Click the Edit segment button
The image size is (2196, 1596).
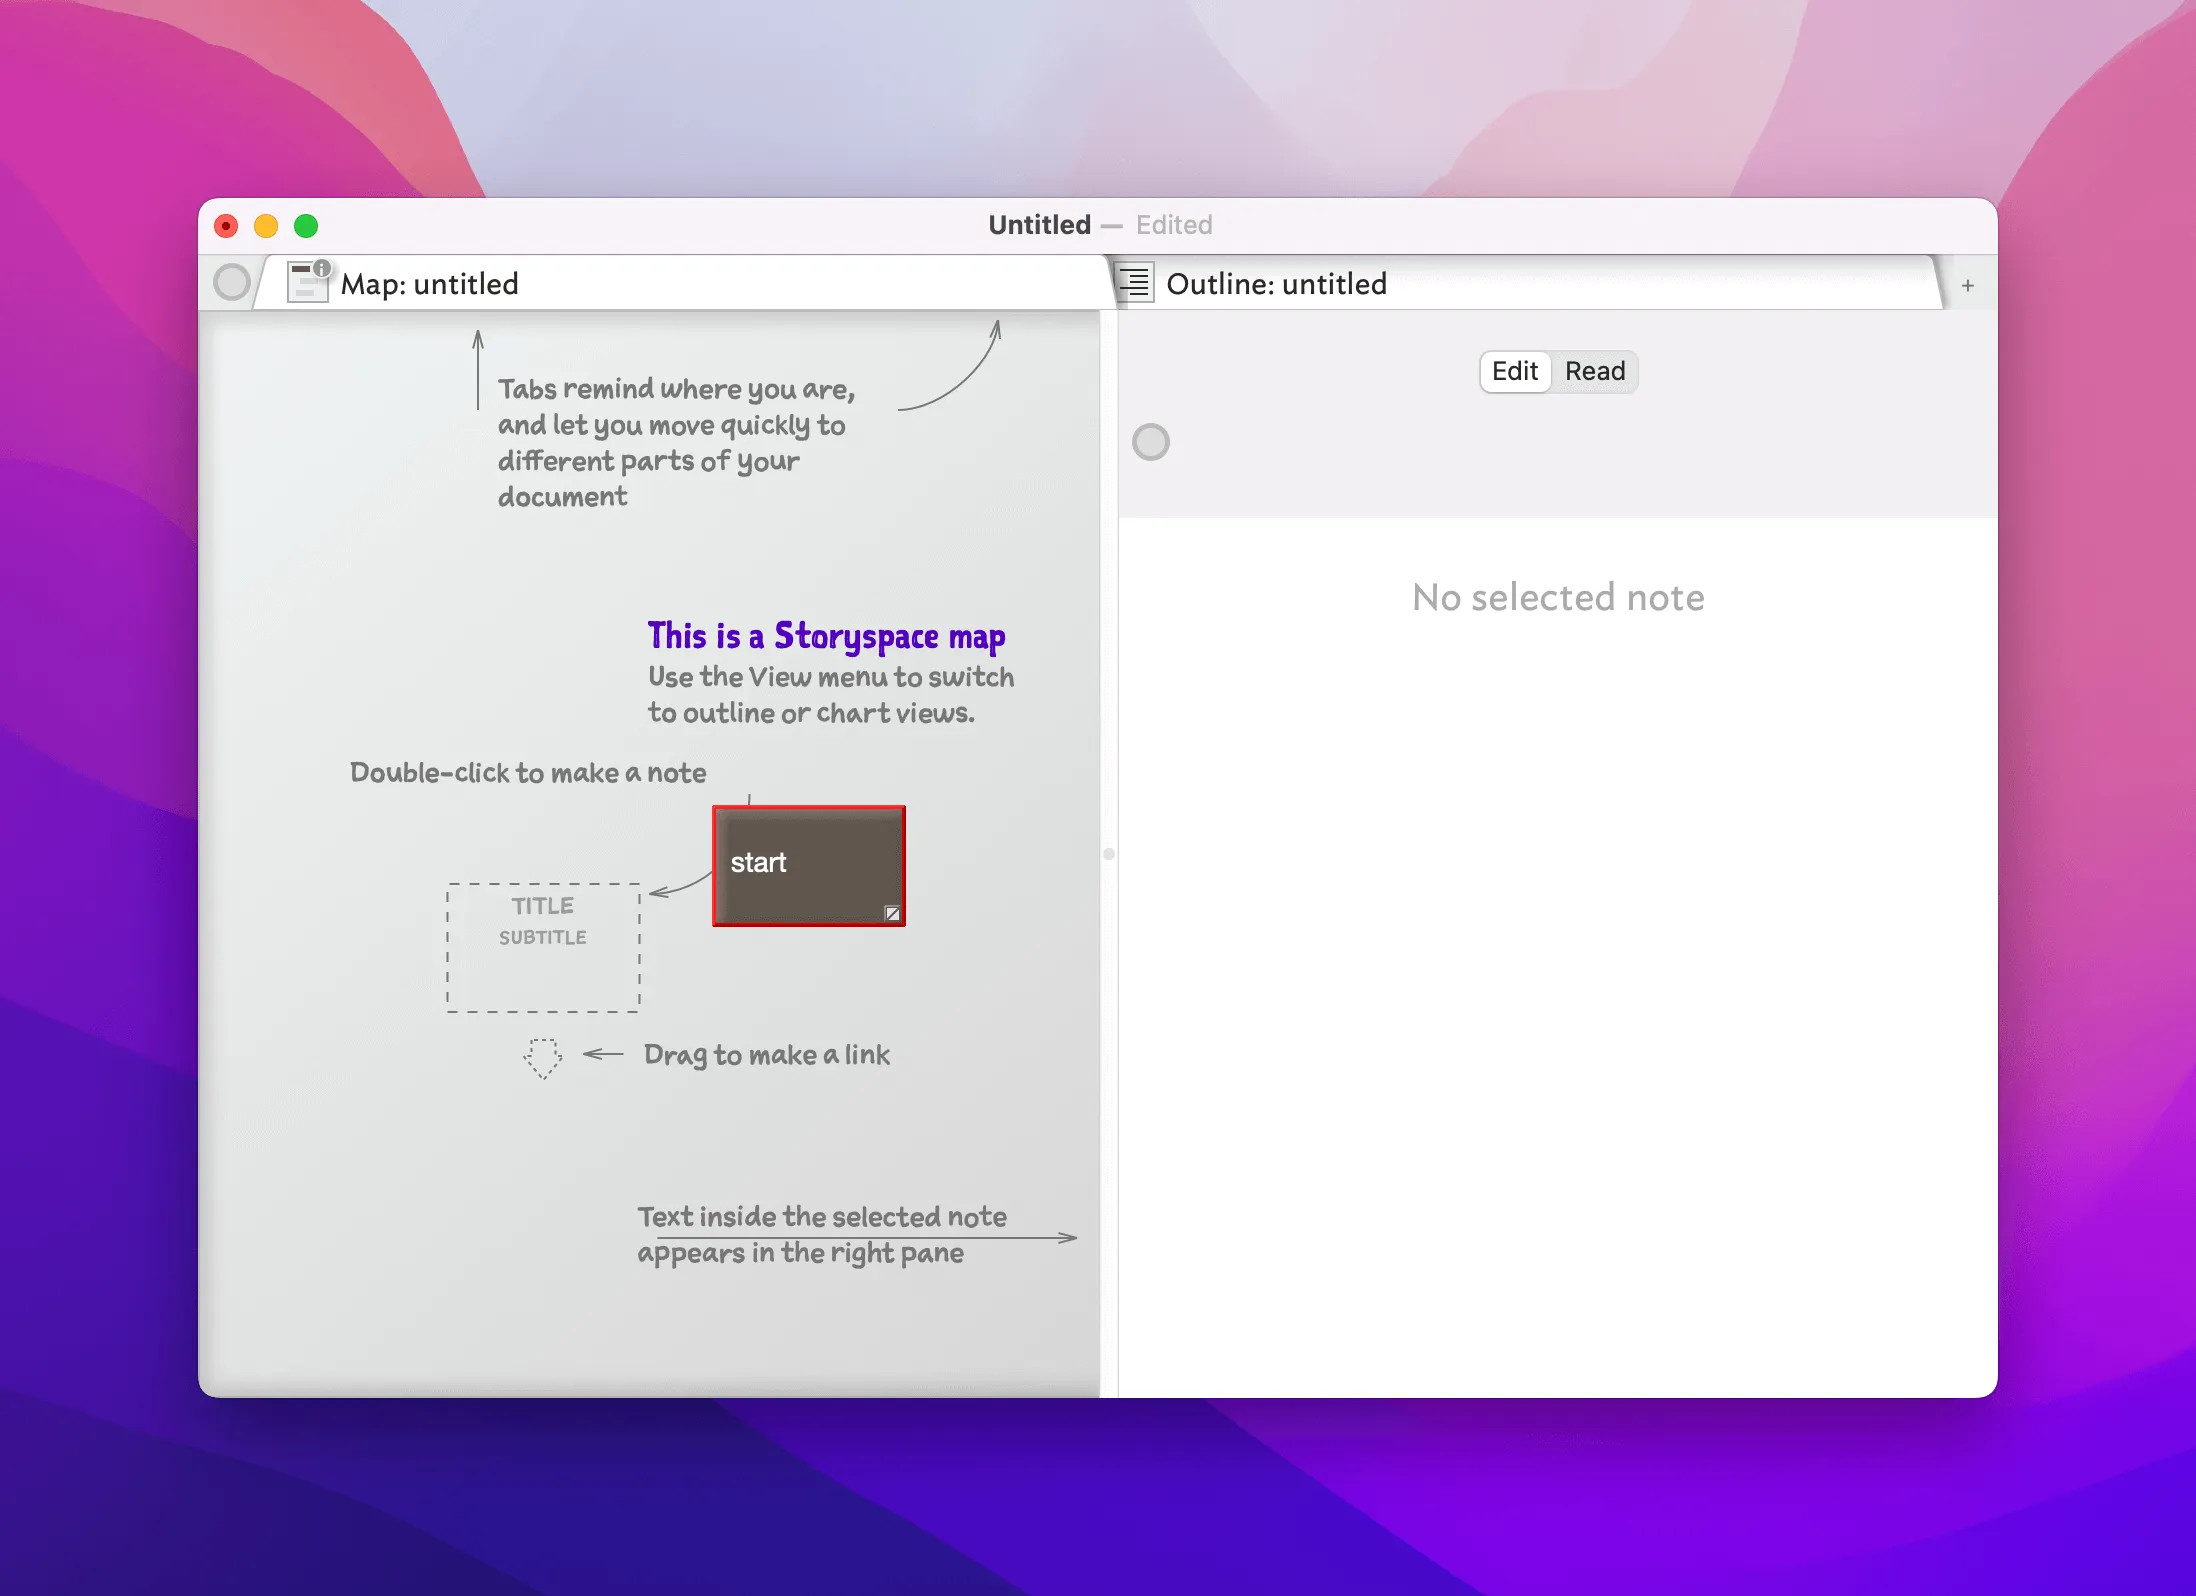tap(1514, 371)
